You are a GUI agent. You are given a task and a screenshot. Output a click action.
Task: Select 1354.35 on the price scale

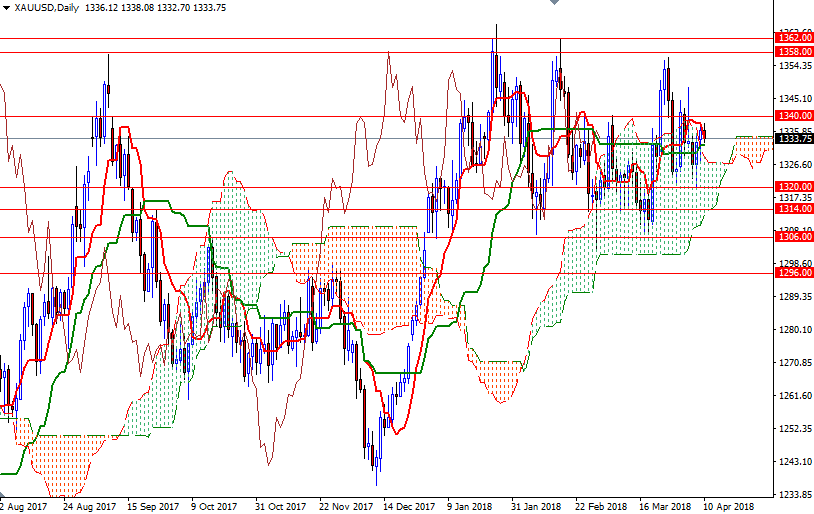(794, 66)
